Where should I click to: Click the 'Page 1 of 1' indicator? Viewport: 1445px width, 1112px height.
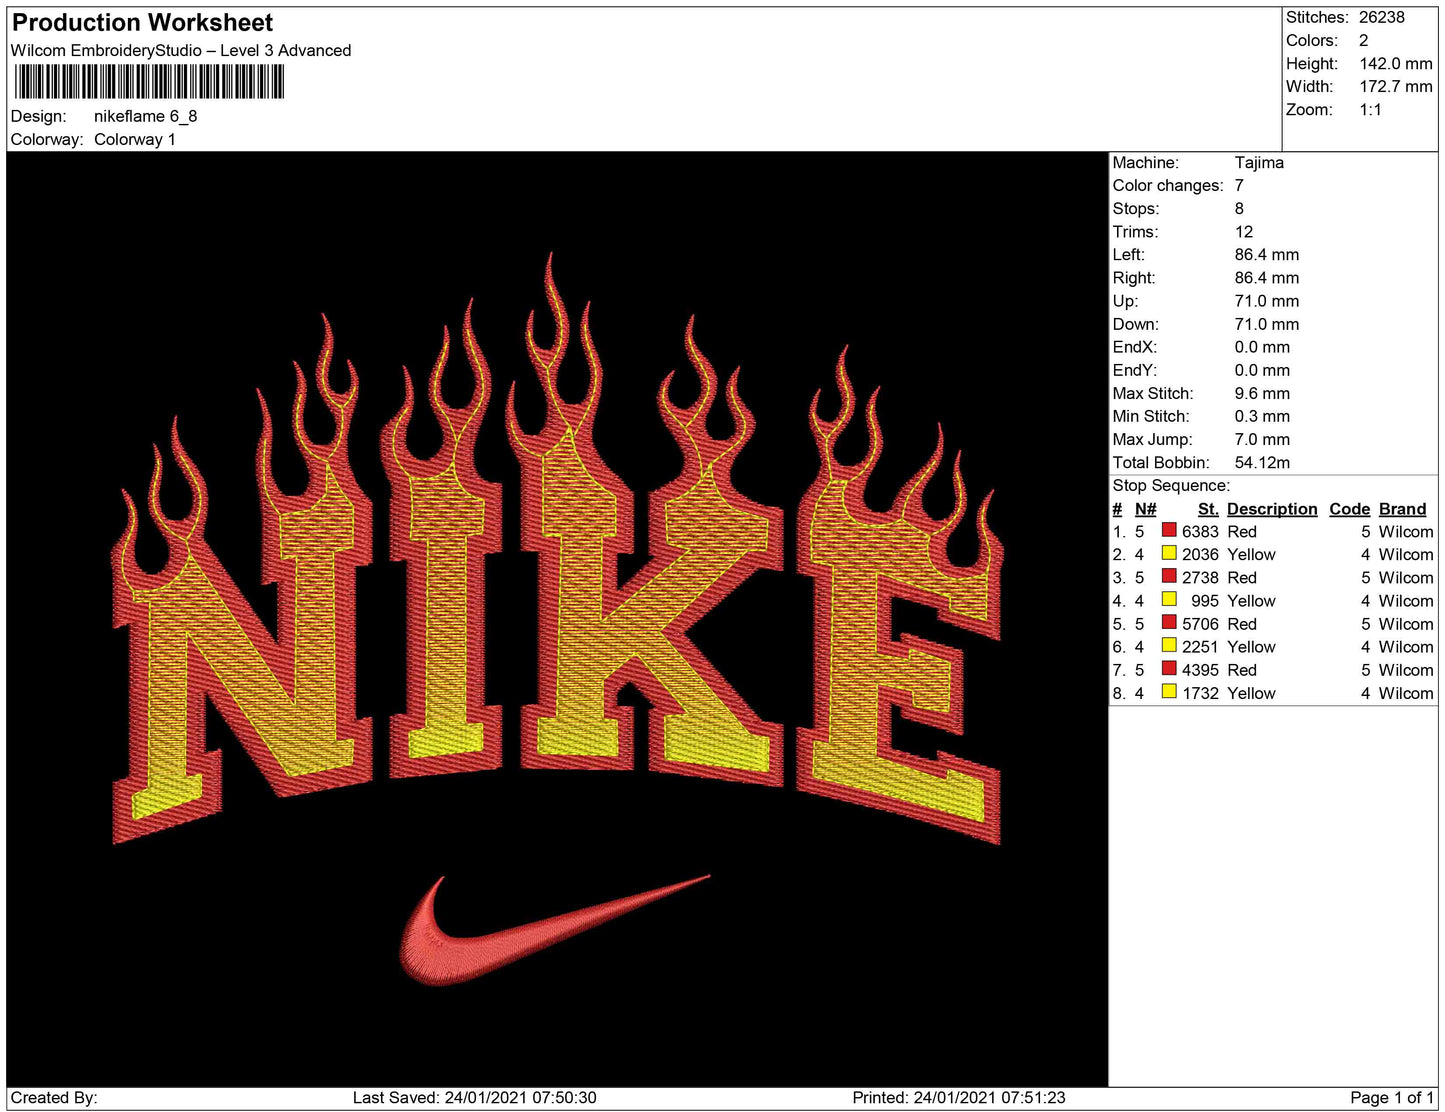coord(1392,1097)
